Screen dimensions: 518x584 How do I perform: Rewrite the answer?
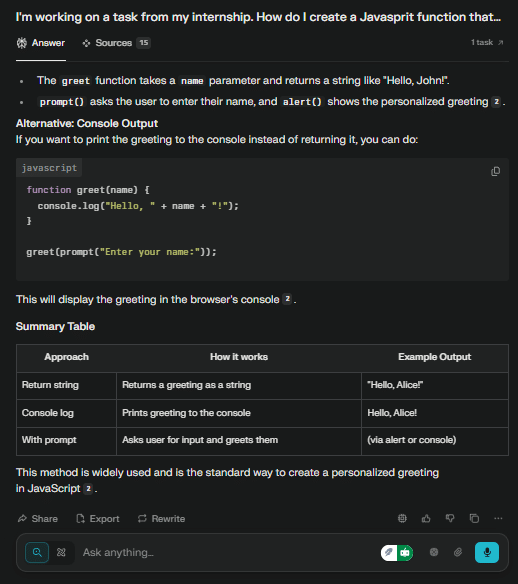(x=161, y=518)
